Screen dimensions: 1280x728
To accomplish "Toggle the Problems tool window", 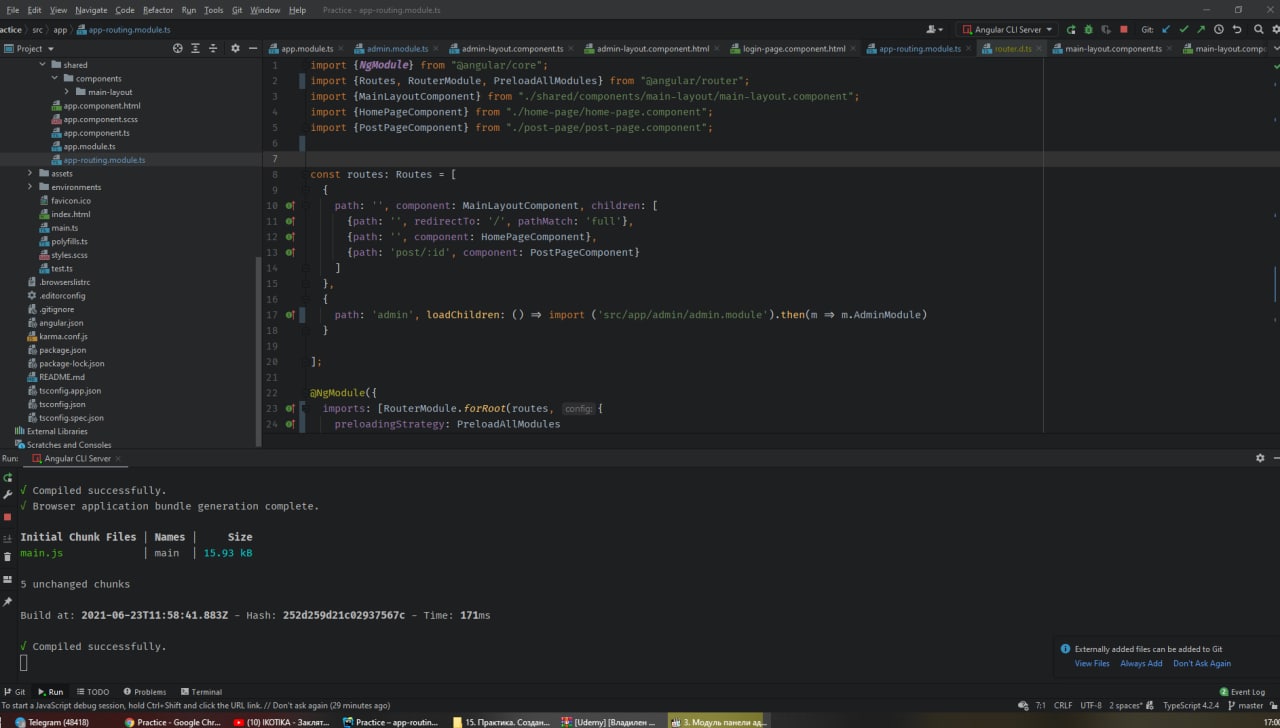I will (x=144, y=692).
